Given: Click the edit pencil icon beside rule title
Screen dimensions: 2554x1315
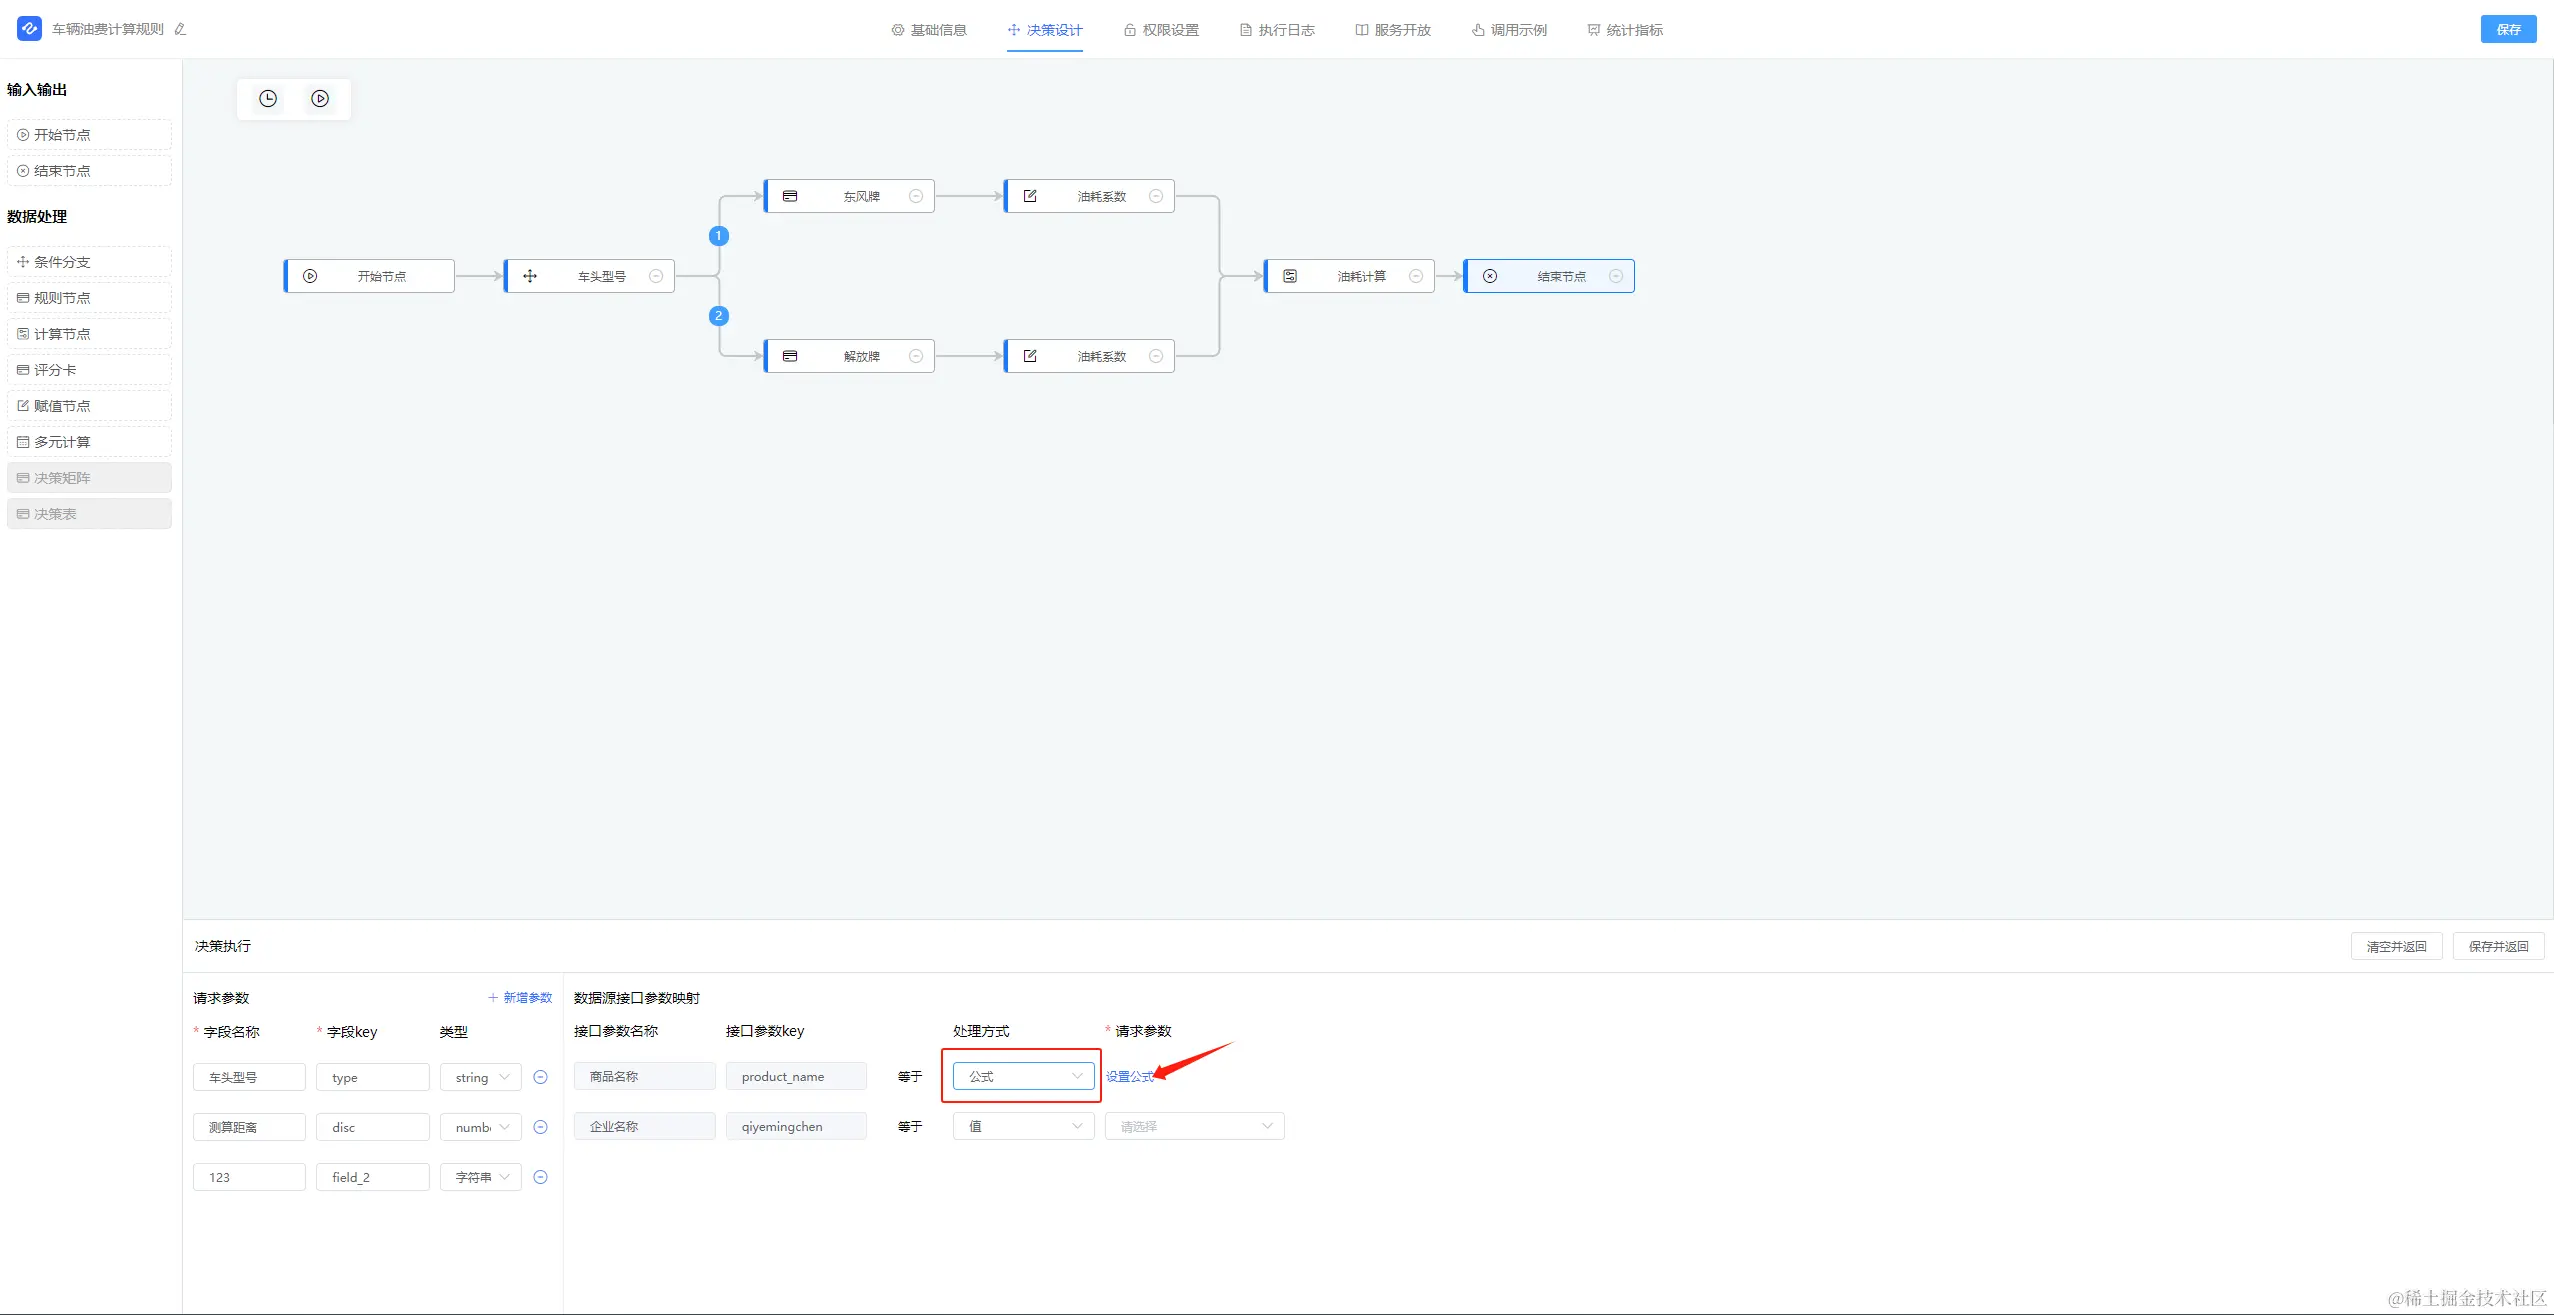Looking at the screenshot, I should click(x=180, y=30).
